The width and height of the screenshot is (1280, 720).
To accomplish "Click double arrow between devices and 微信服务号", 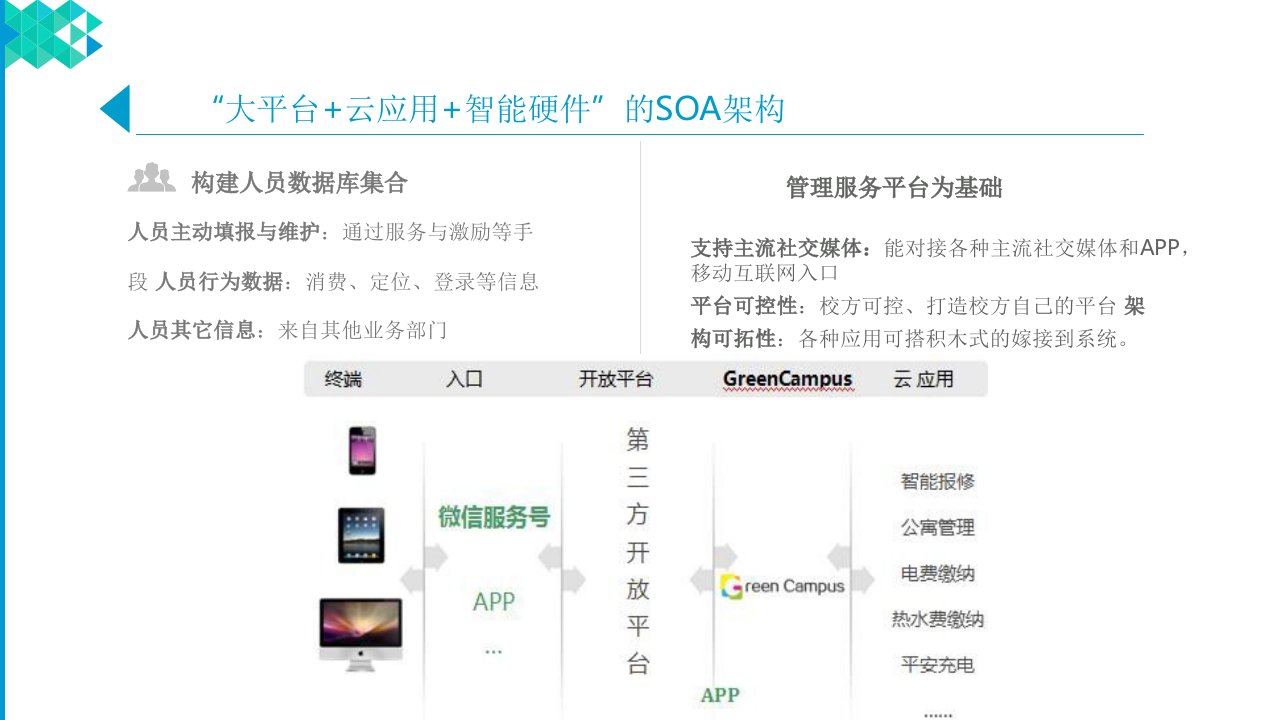I will point(413,579).
